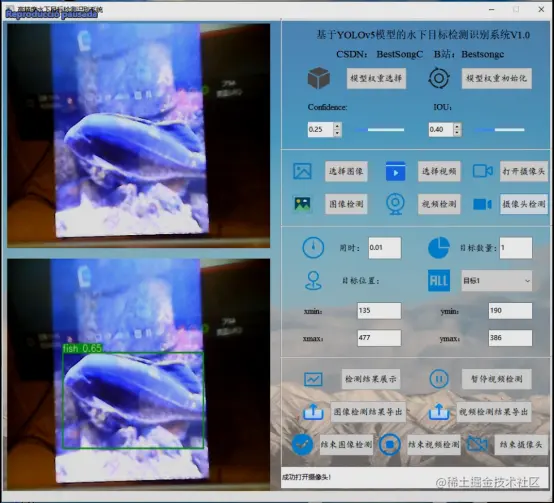The height and width of the screenshot is (503, 554).
Task: Click the solid blue camera detection icon
Action: pyautogui.click(x=483, y=204)
